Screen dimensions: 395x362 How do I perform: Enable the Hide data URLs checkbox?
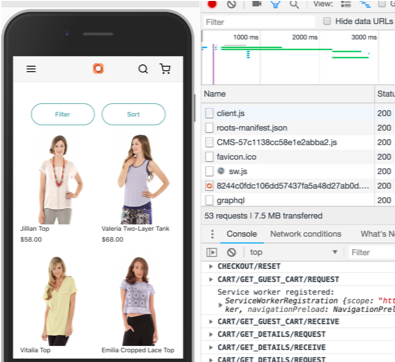tap(327, 21)
